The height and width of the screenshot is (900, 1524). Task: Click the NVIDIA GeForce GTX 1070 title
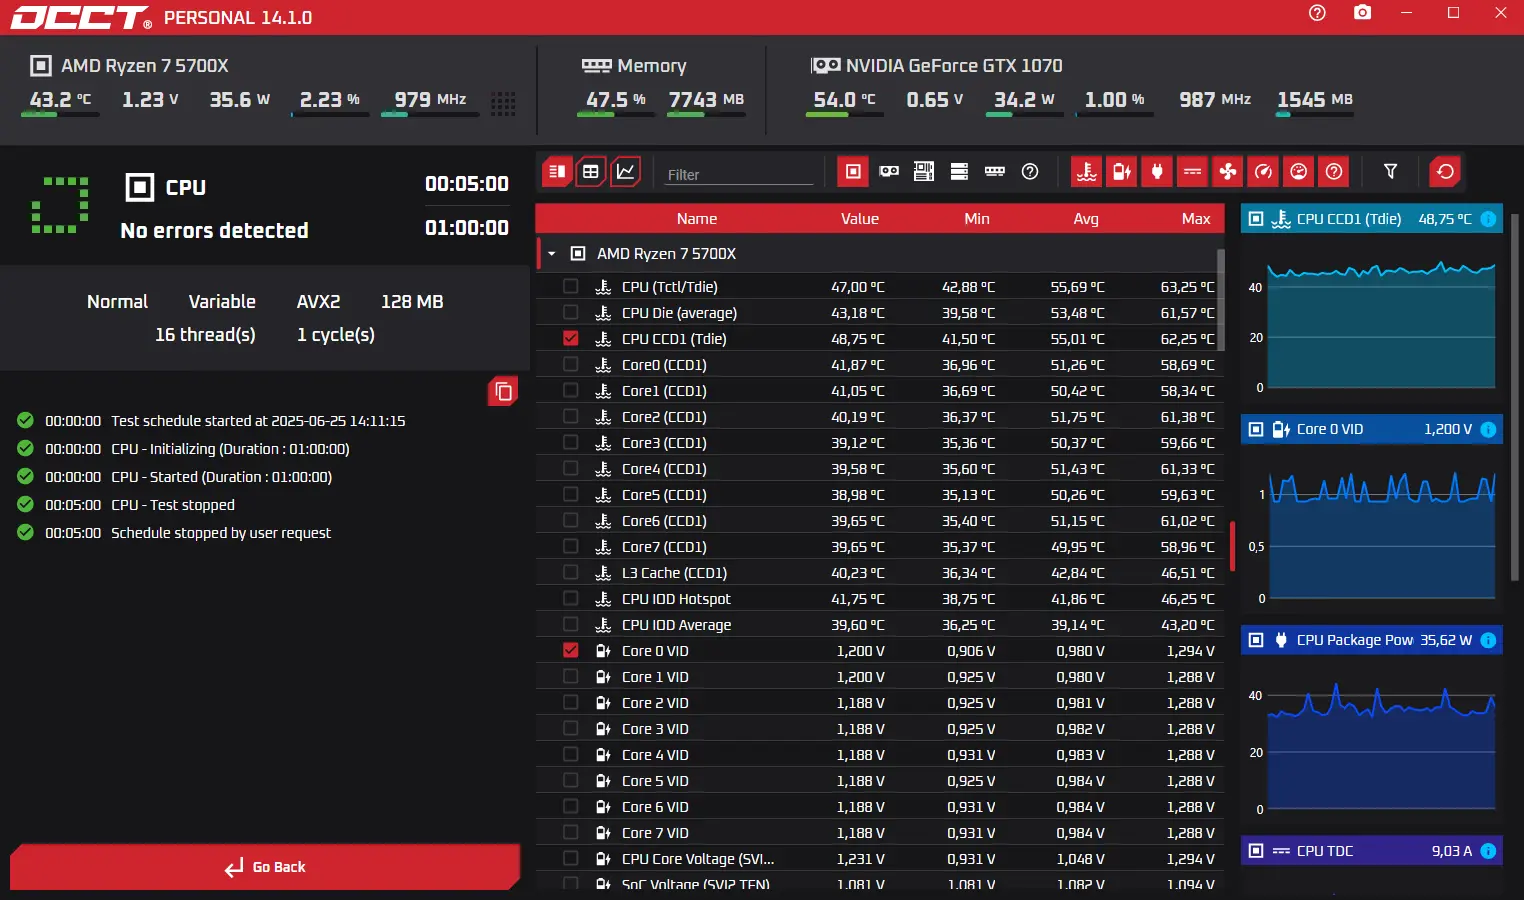point(954,66)
